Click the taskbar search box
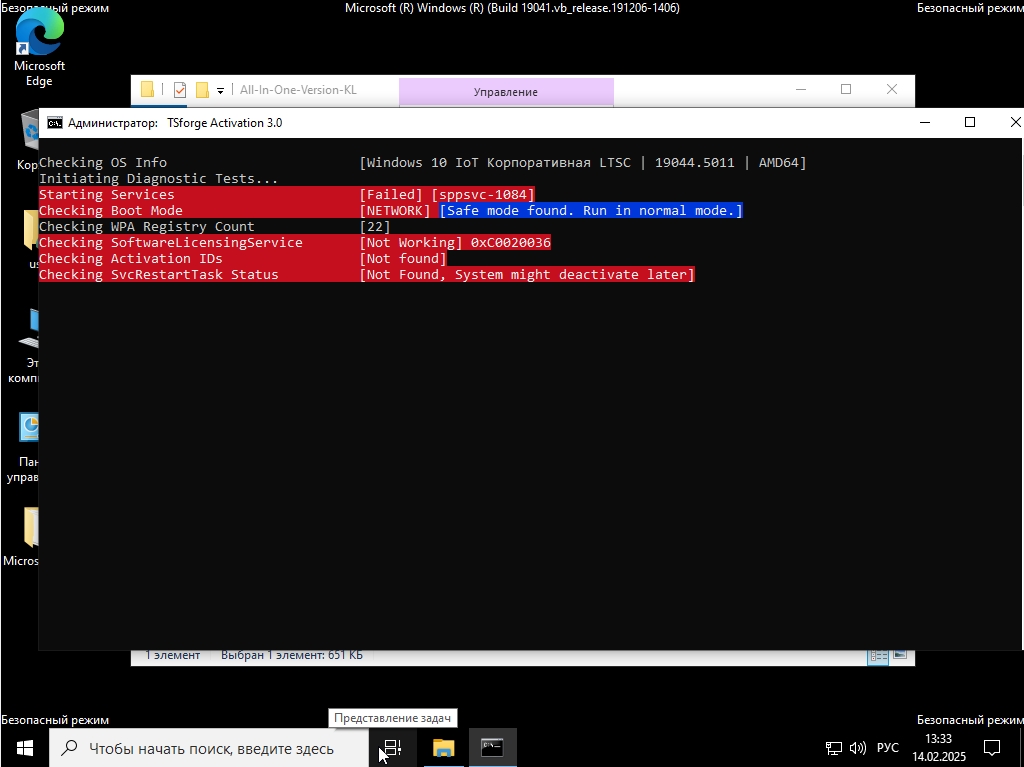 click(209, 748)
